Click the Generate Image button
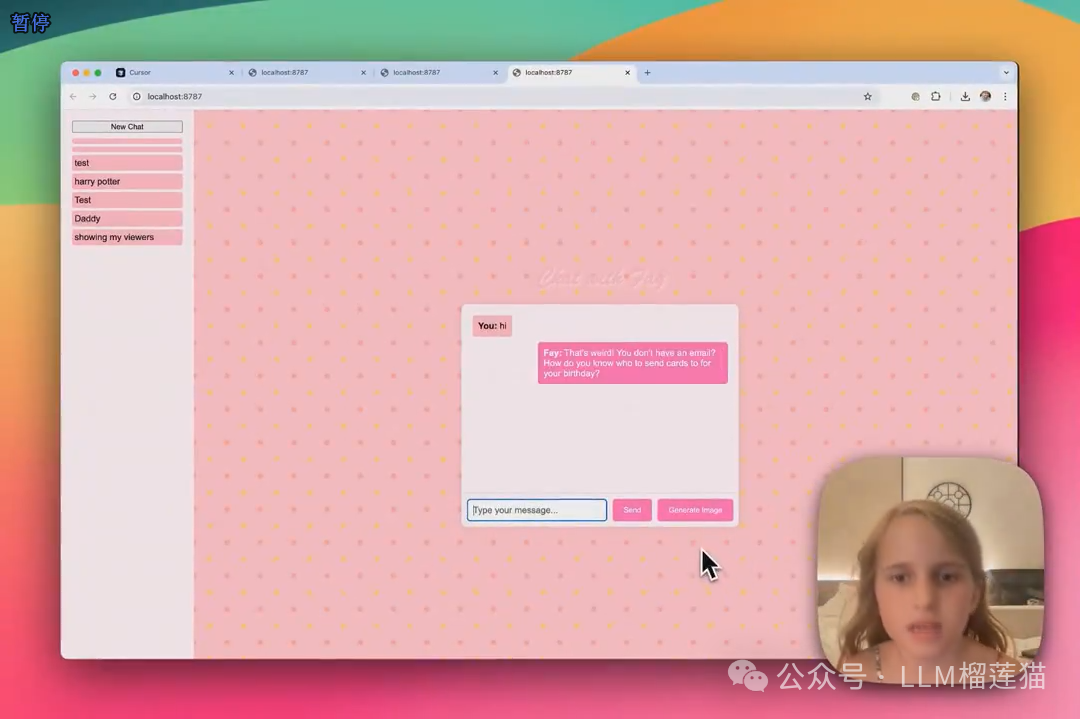Image resolution: width=1080 pixels, height=719 pixels. 695,510
